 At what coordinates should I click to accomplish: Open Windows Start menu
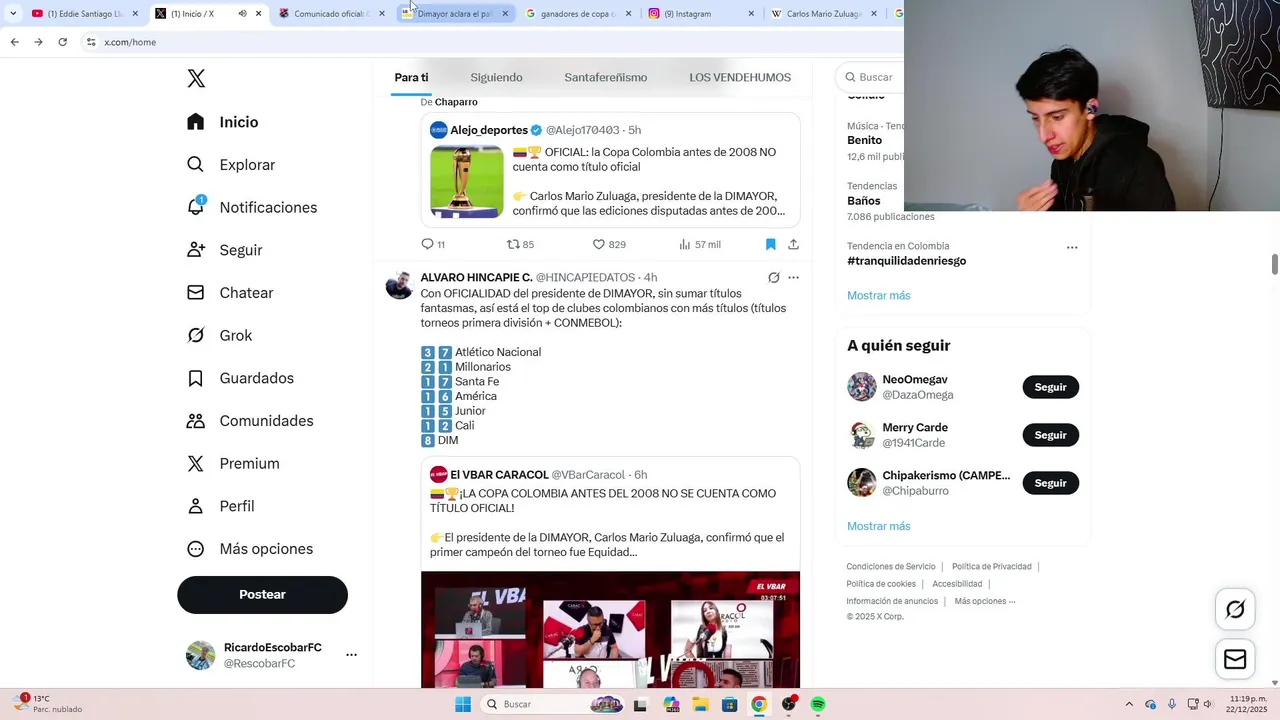463,704
